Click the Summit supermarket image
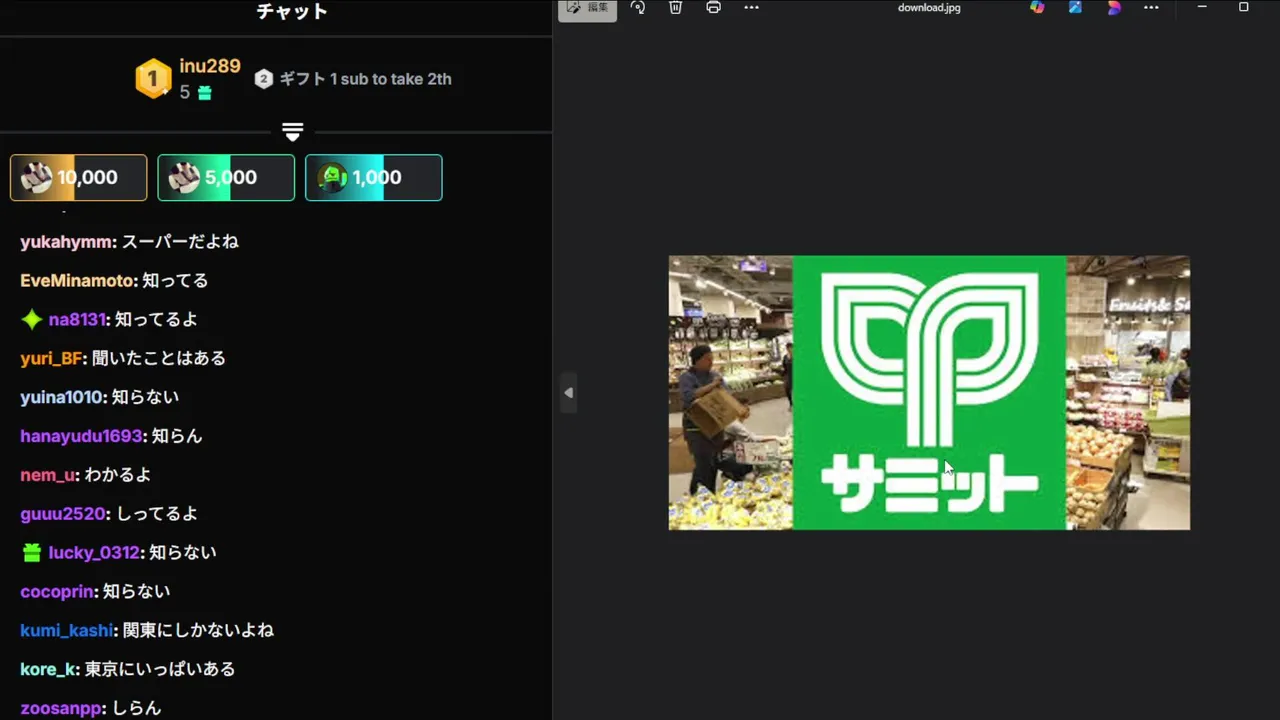This screenshot has height=720, width=1280. pos(929,392)
